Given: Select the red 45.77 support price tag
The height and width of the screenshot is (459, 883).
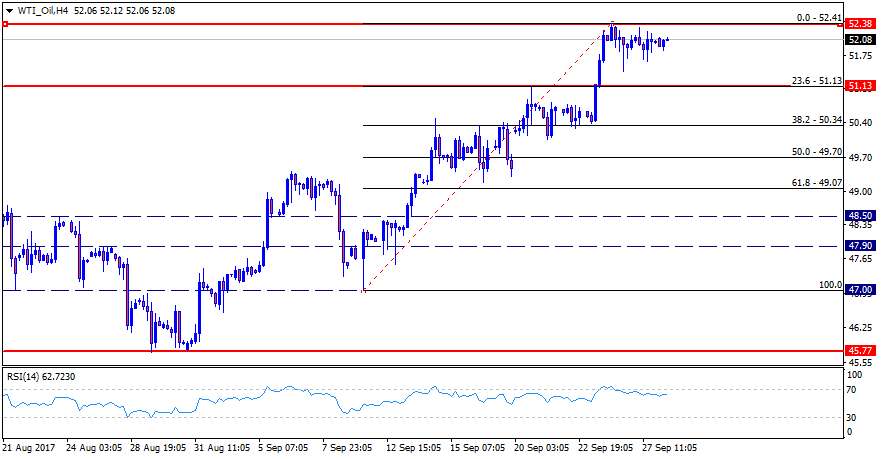Looking at the screenshot, I should tap(861, 351).
